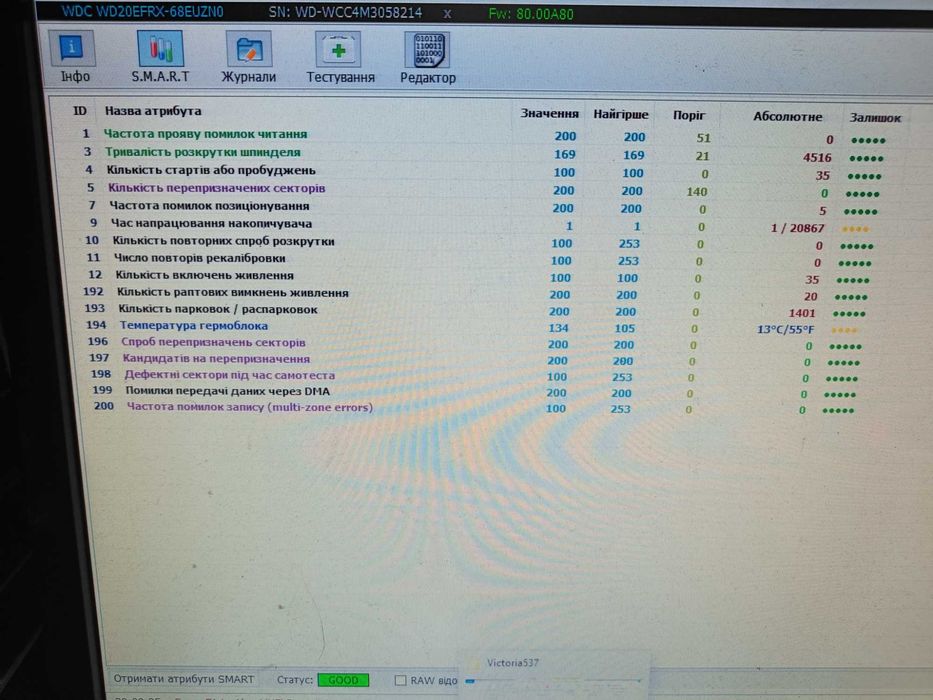Click threshold value 51 for read errors
933x700 pixels.
point(703,138)
